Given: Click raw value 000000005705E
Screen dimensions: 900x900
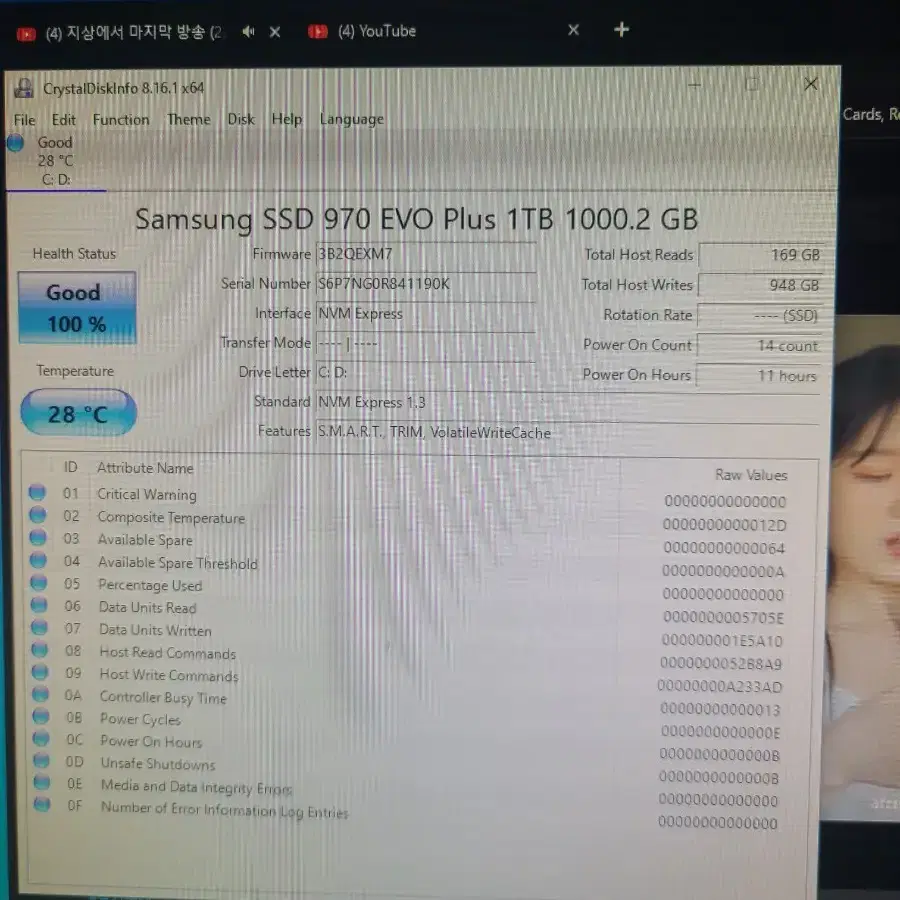Looking at the screenshot, I should click(x=723, y=617).
